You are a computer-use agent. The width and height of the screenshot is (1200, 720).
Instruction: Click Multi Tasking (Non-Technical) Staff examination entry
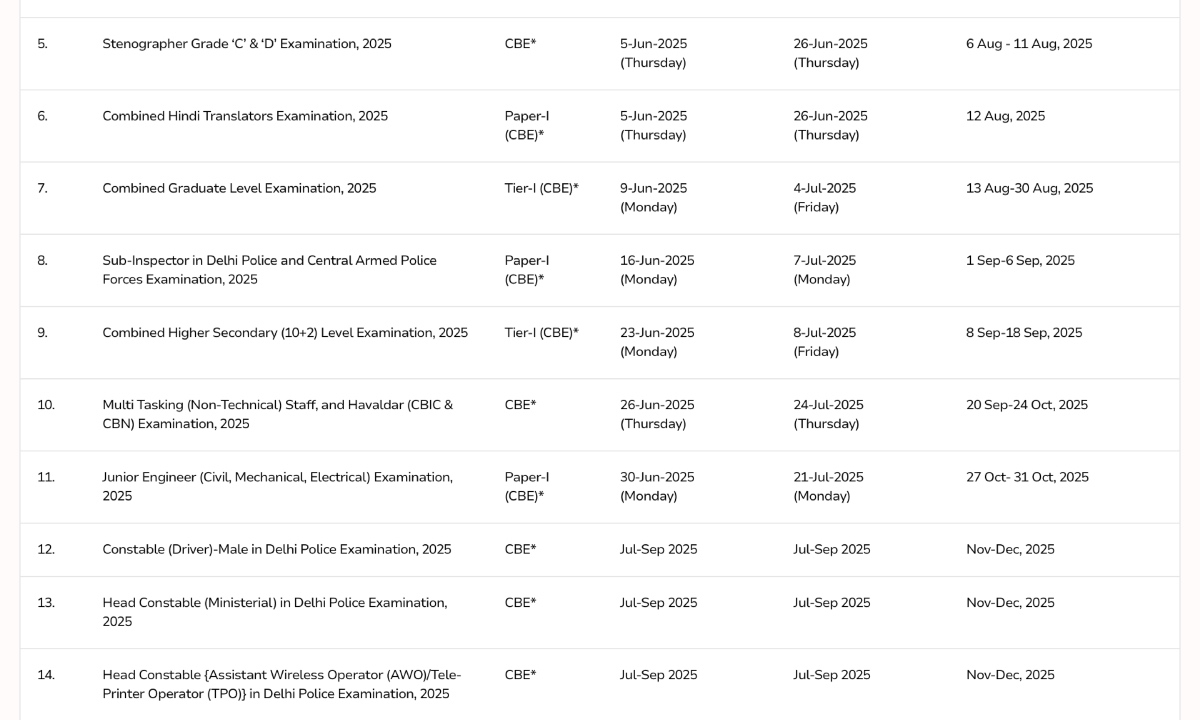tap(277, 414)
